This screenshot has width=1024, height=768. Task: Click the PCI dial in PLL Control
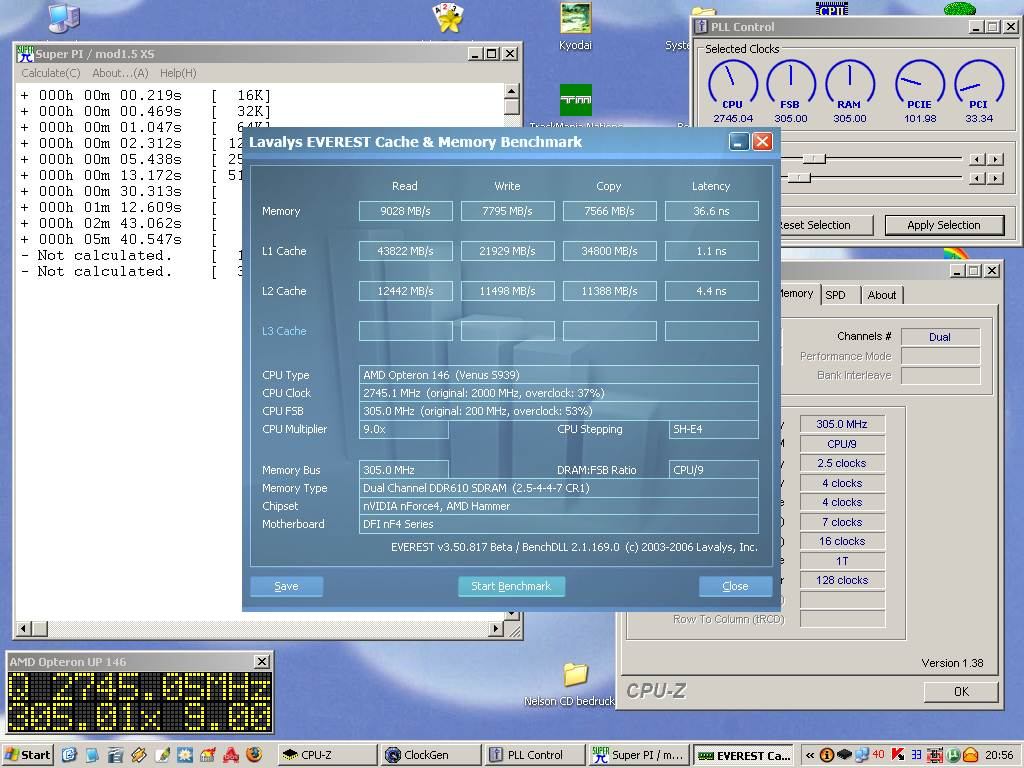pos(978,84)
